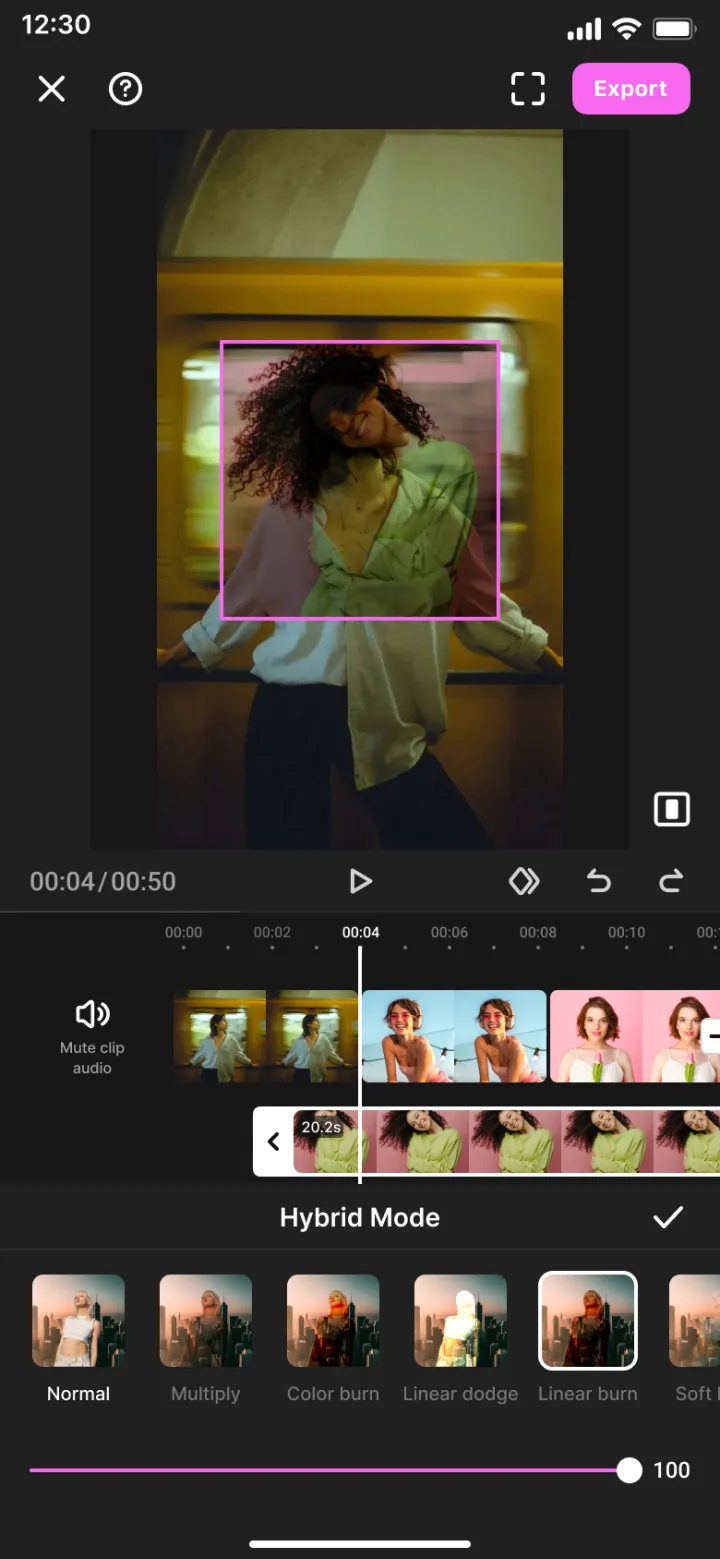Apply the Linear dodge blend mode

[x=460, y=1338]
